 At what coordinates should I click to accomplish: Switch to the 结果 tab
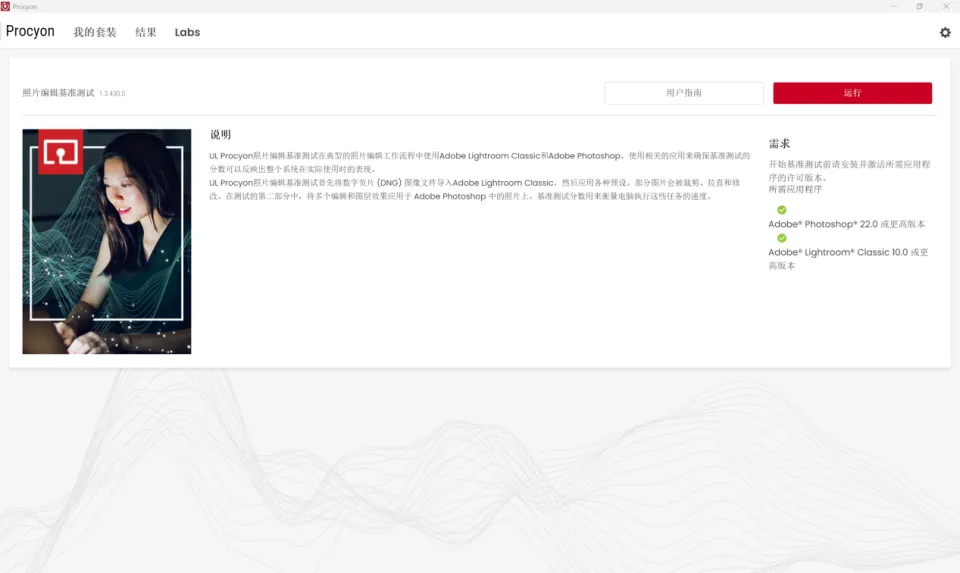coord(146,32)
